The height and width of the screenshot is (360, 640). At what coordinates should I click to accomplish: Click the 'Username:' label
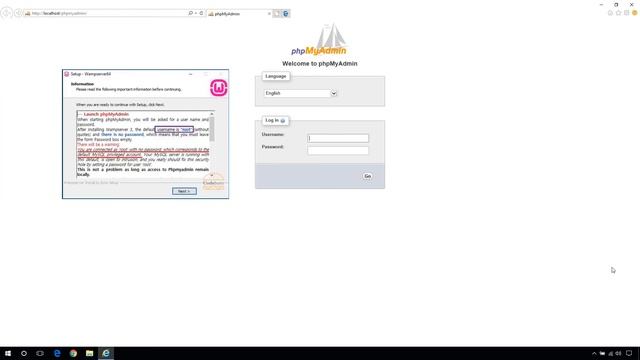[x=273, y=134]
